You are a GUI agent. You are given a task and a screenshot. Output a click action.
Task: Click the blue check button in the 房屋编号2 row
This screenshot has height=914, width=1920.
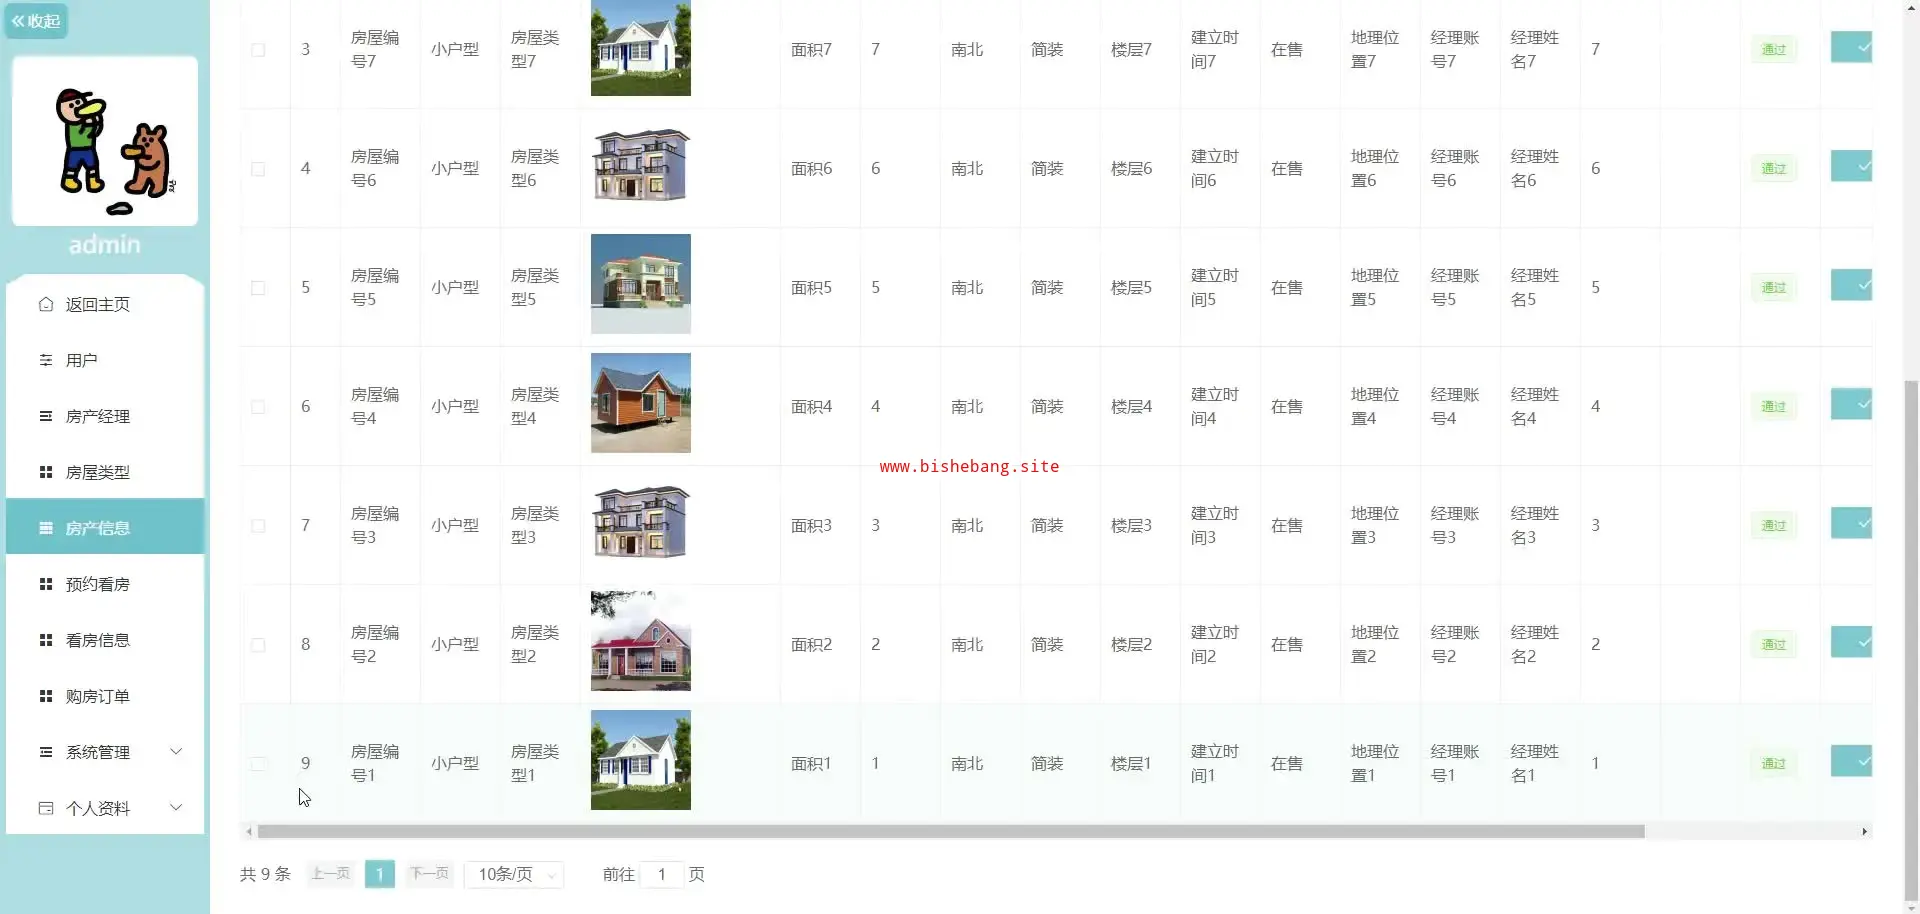pyautogui.click(x=1851, y=642)
